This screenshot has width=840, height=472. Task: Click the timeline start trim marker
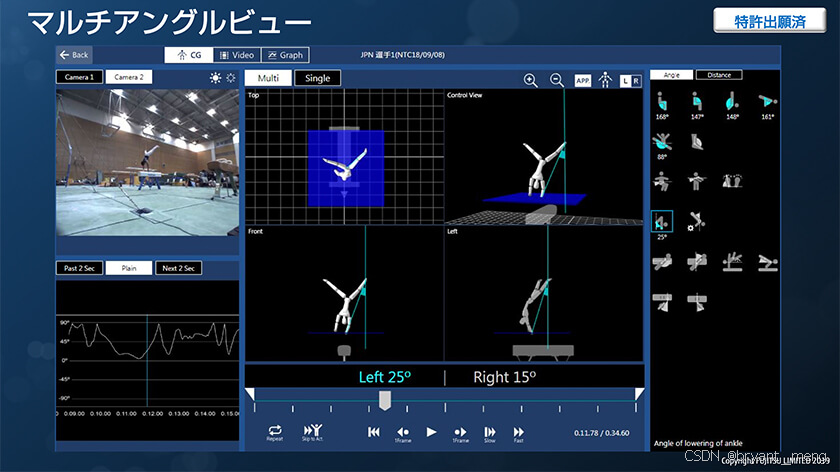pyautogui.click(x=250, y=394)
